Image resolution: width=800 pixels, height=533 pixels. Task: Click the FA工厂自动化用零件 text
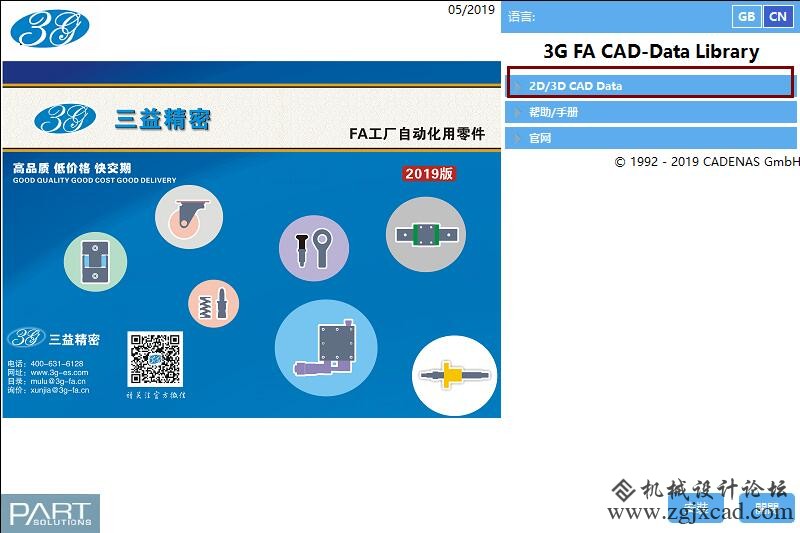tap(417, 134)
